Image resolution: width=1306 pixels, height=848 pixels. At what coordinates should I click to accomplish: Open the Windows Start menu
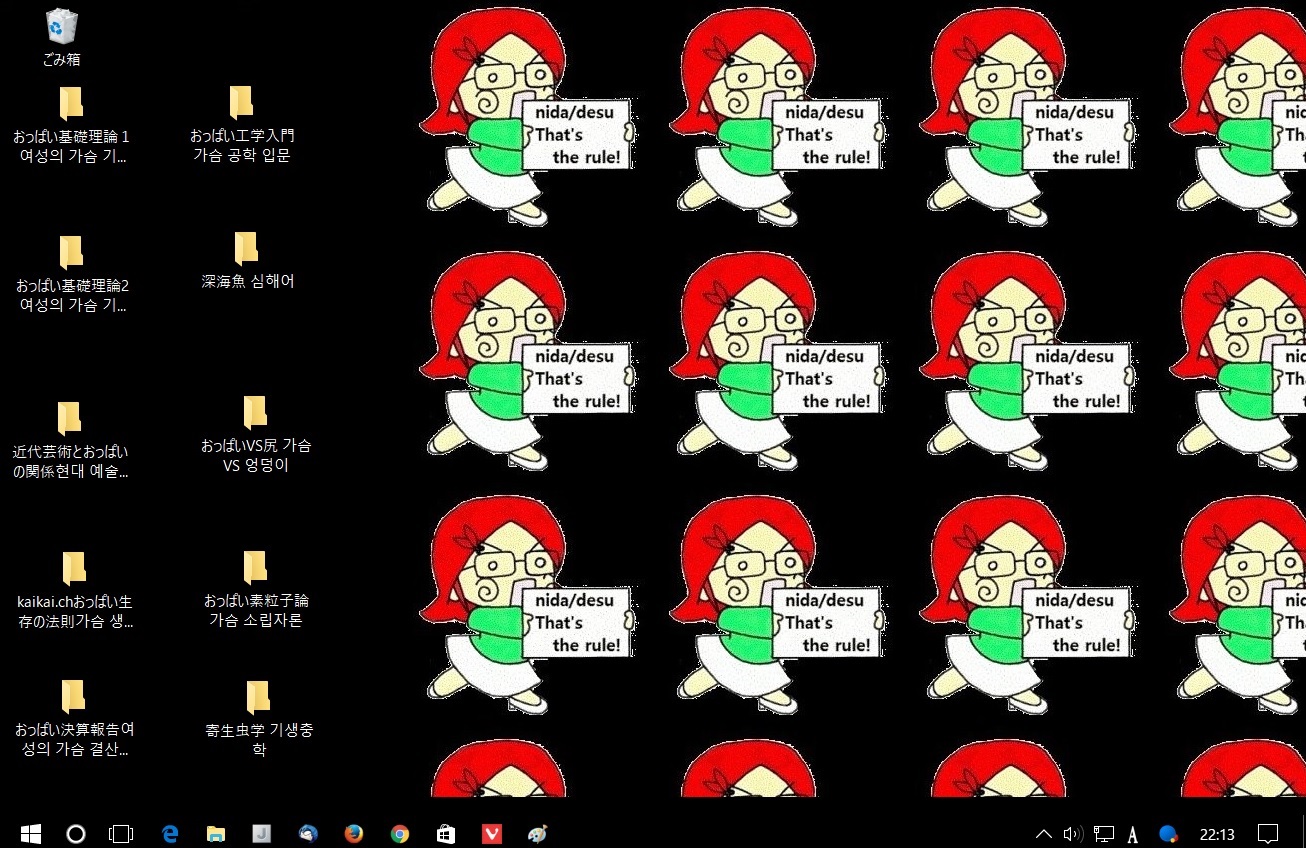coord(30,833)
